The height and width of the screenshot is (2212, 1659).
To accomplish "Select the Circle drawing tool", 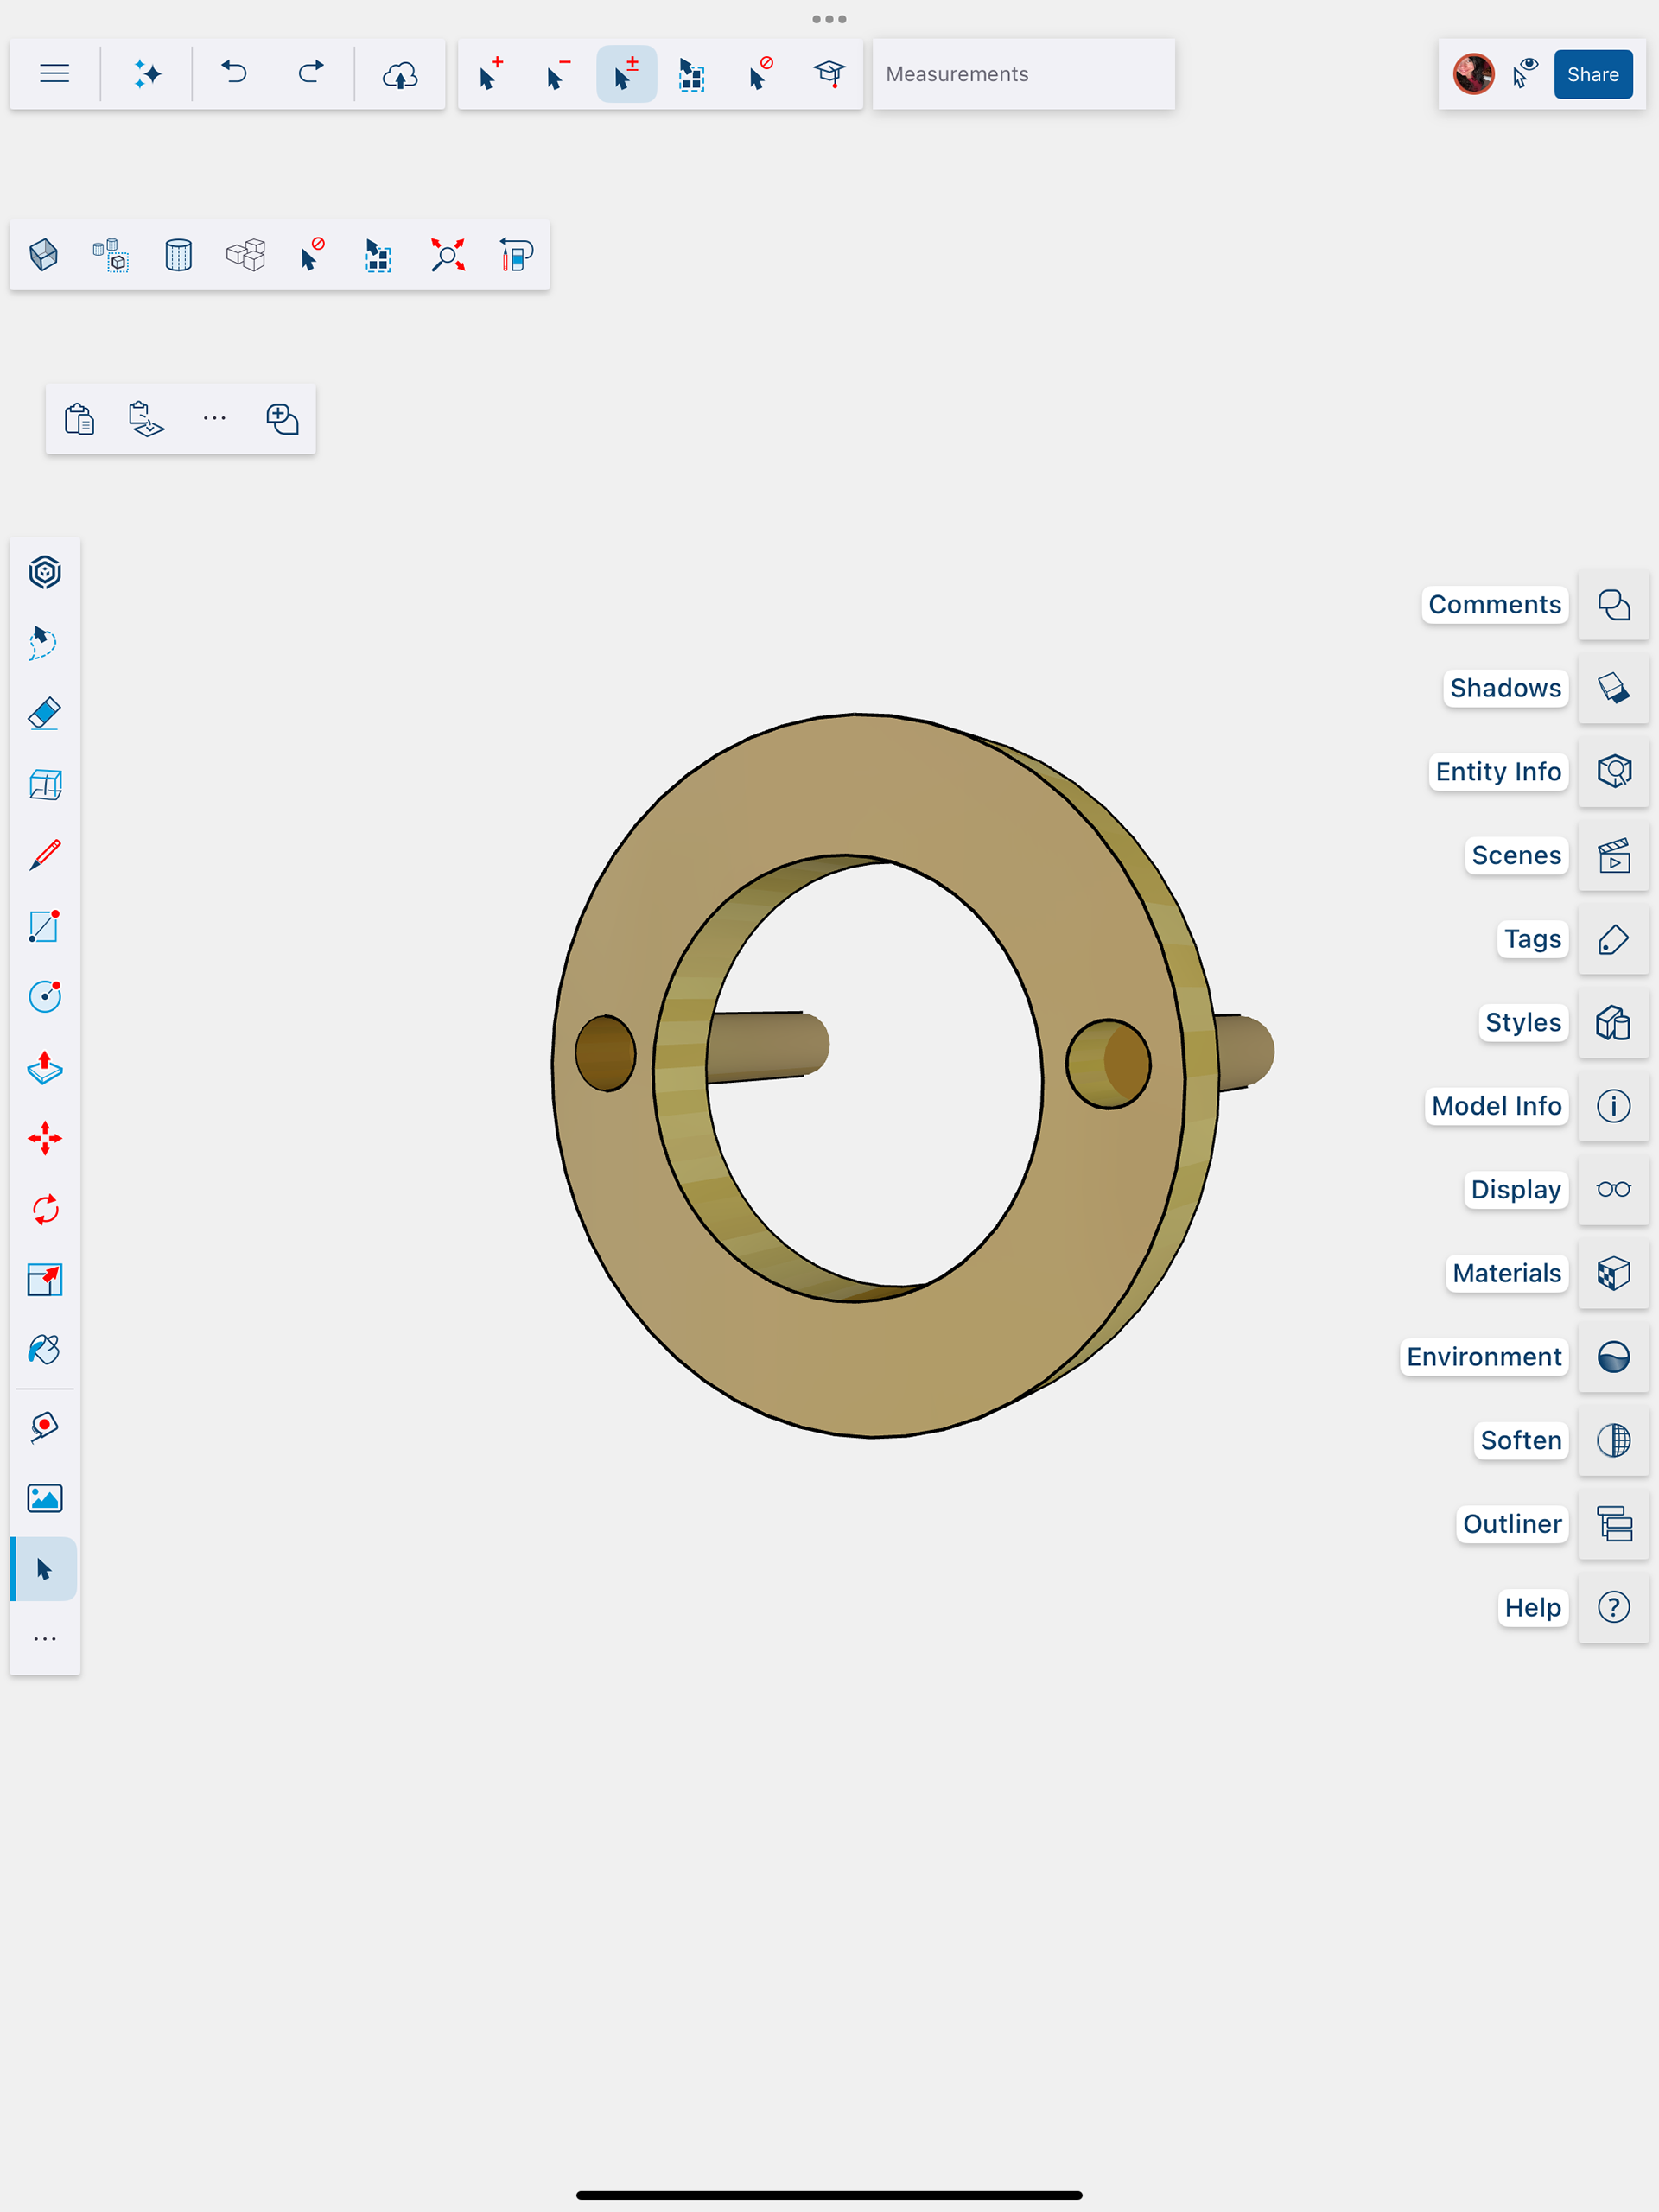I will [x=45, y=996].
